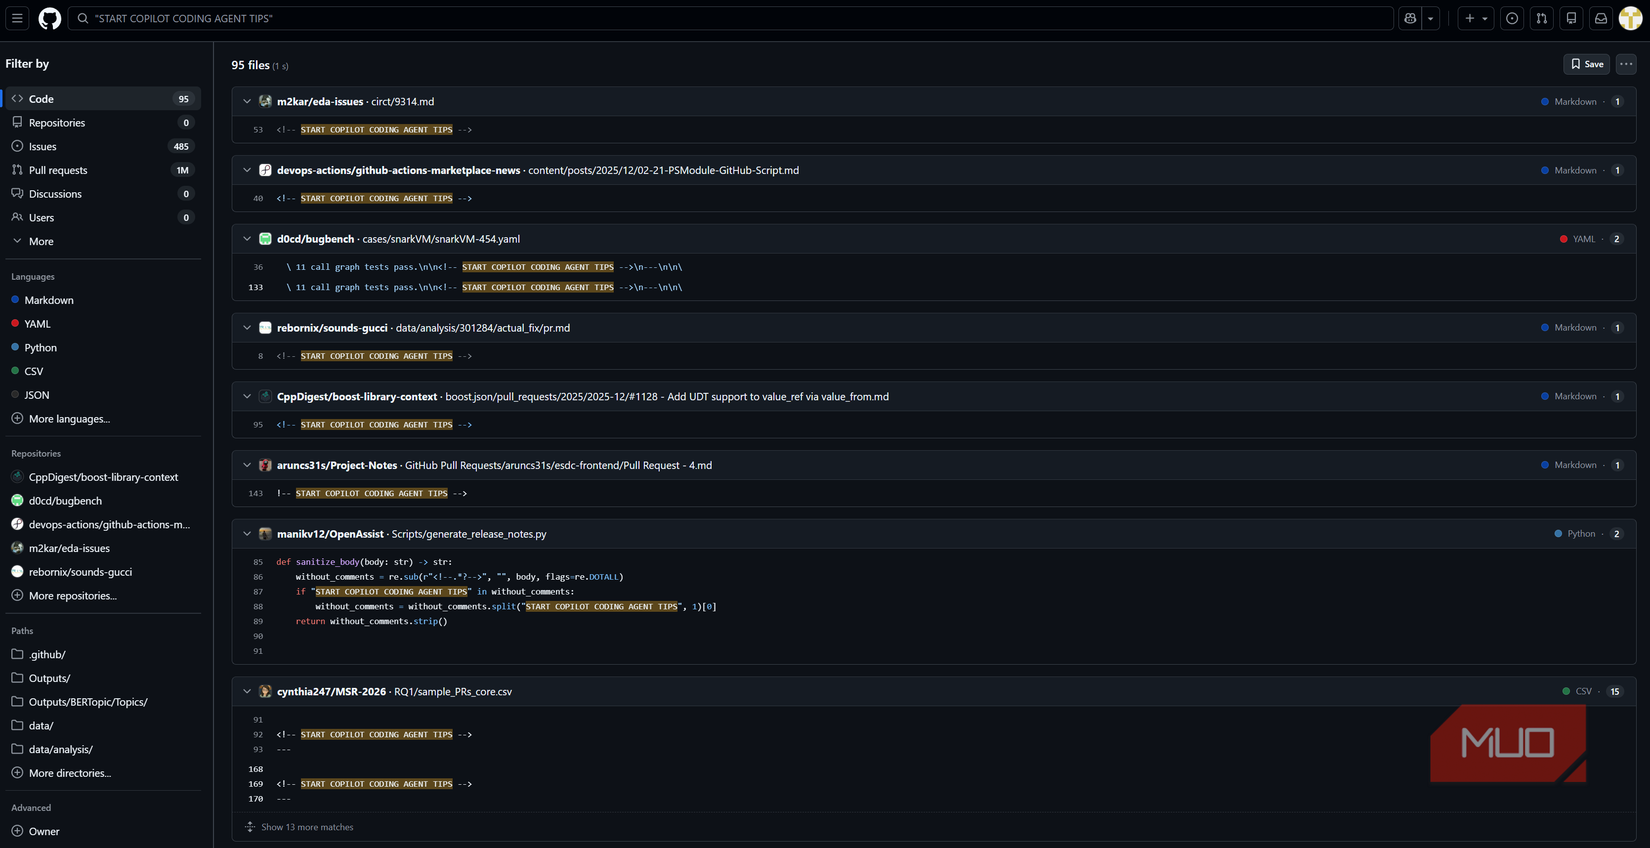Viewport: 1650px width, 848px height.
Task: Select the Code filter
Action: pos(103,99)
